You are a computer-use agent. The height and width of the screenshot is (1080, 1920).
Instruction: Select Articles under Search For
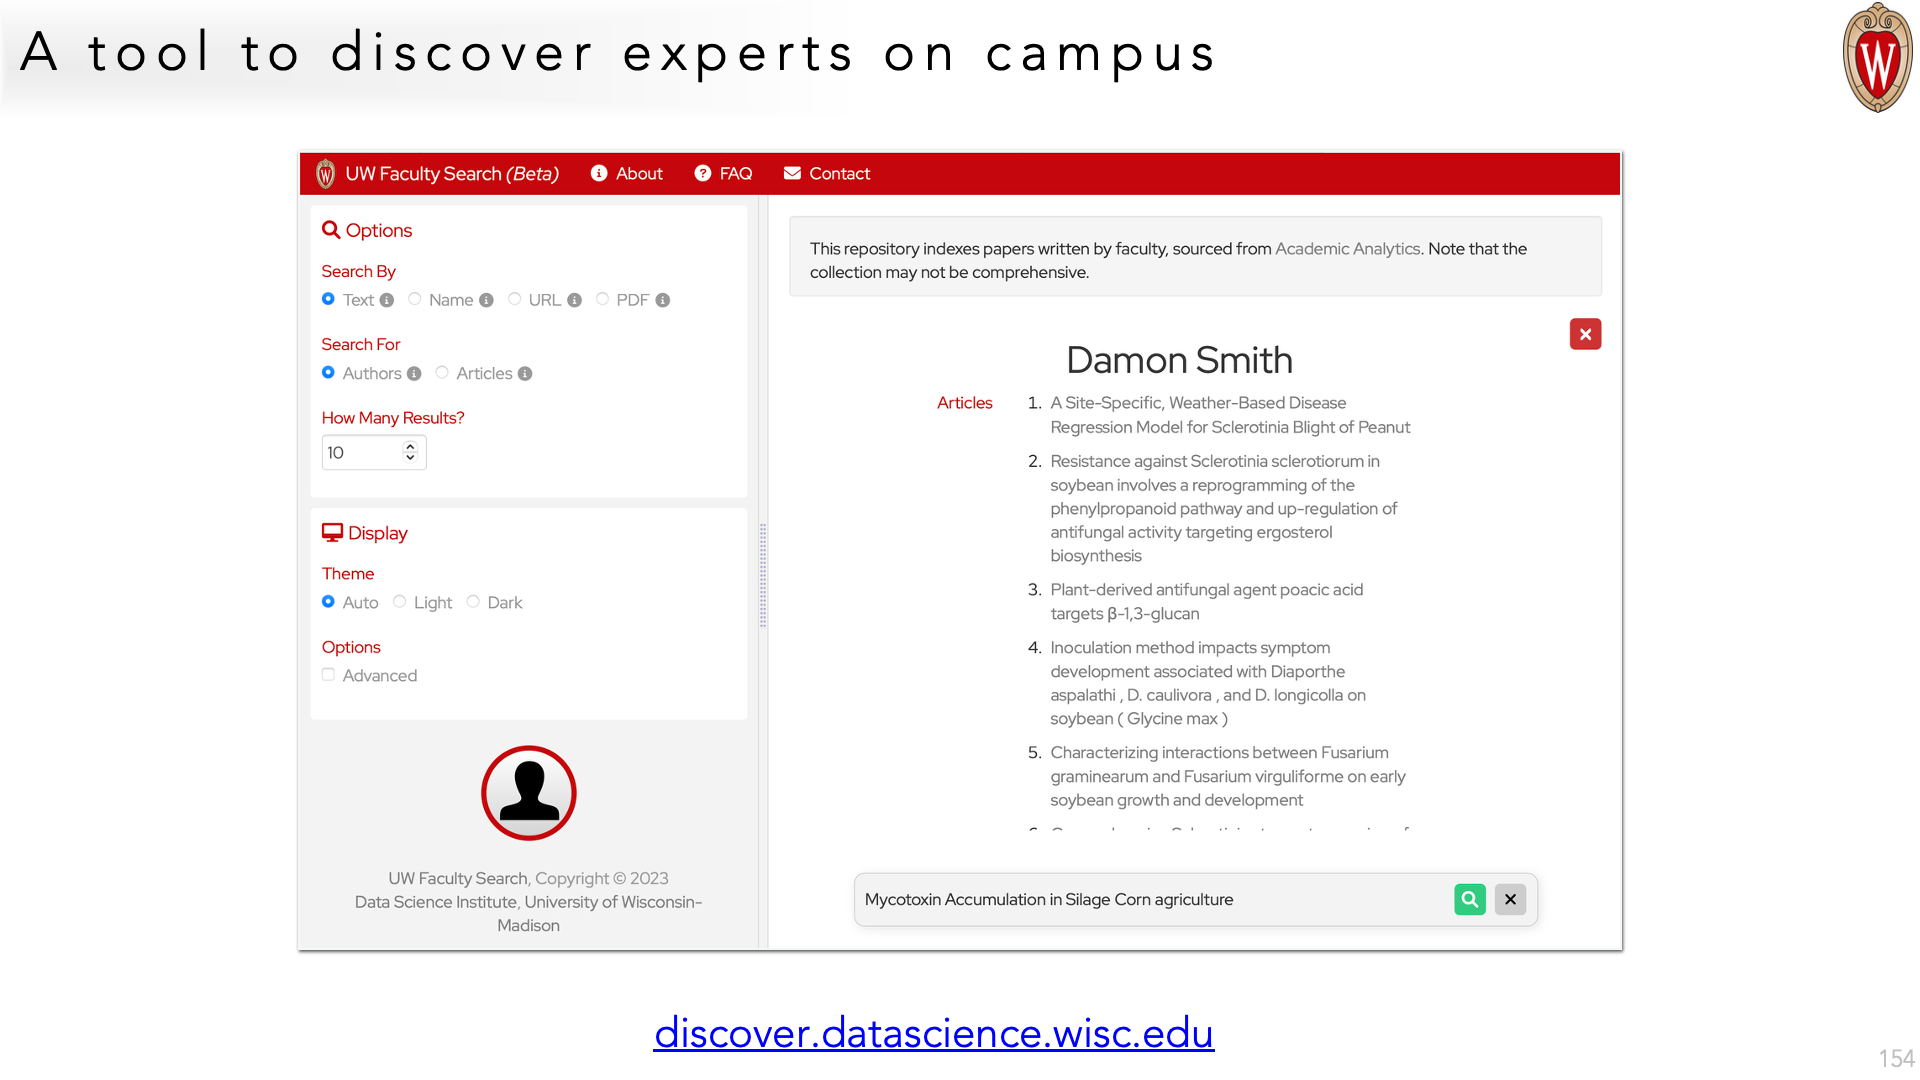(x=442, y=372)
